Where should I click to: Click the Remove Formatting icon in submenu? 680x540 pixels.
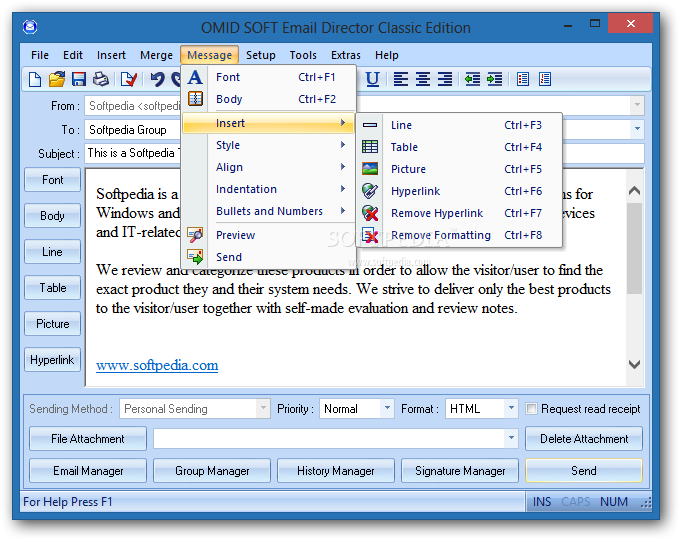(370, 235)
